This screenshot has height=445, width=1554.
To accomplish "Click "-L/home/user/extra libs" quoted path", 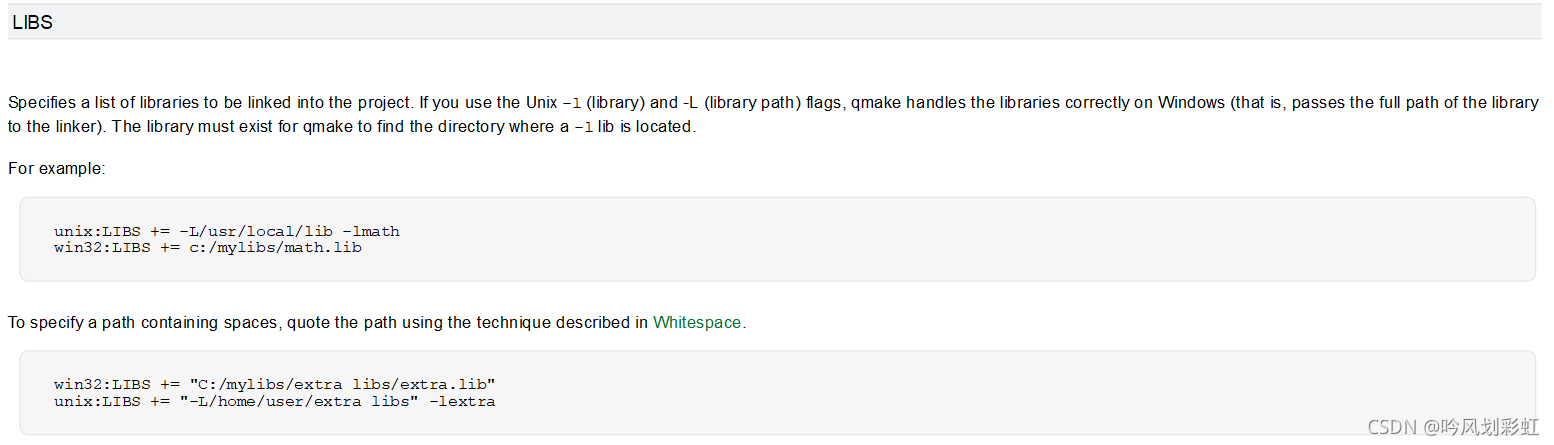I will (299, 401).
